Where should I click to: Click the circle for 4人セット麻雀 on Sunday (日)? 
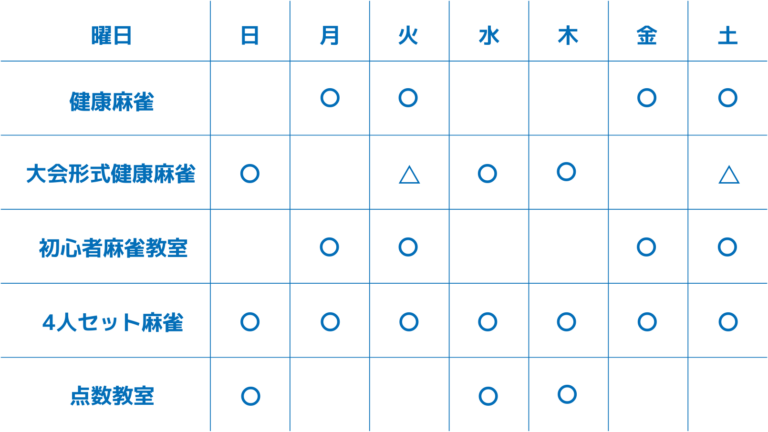(x=250, y=321)
